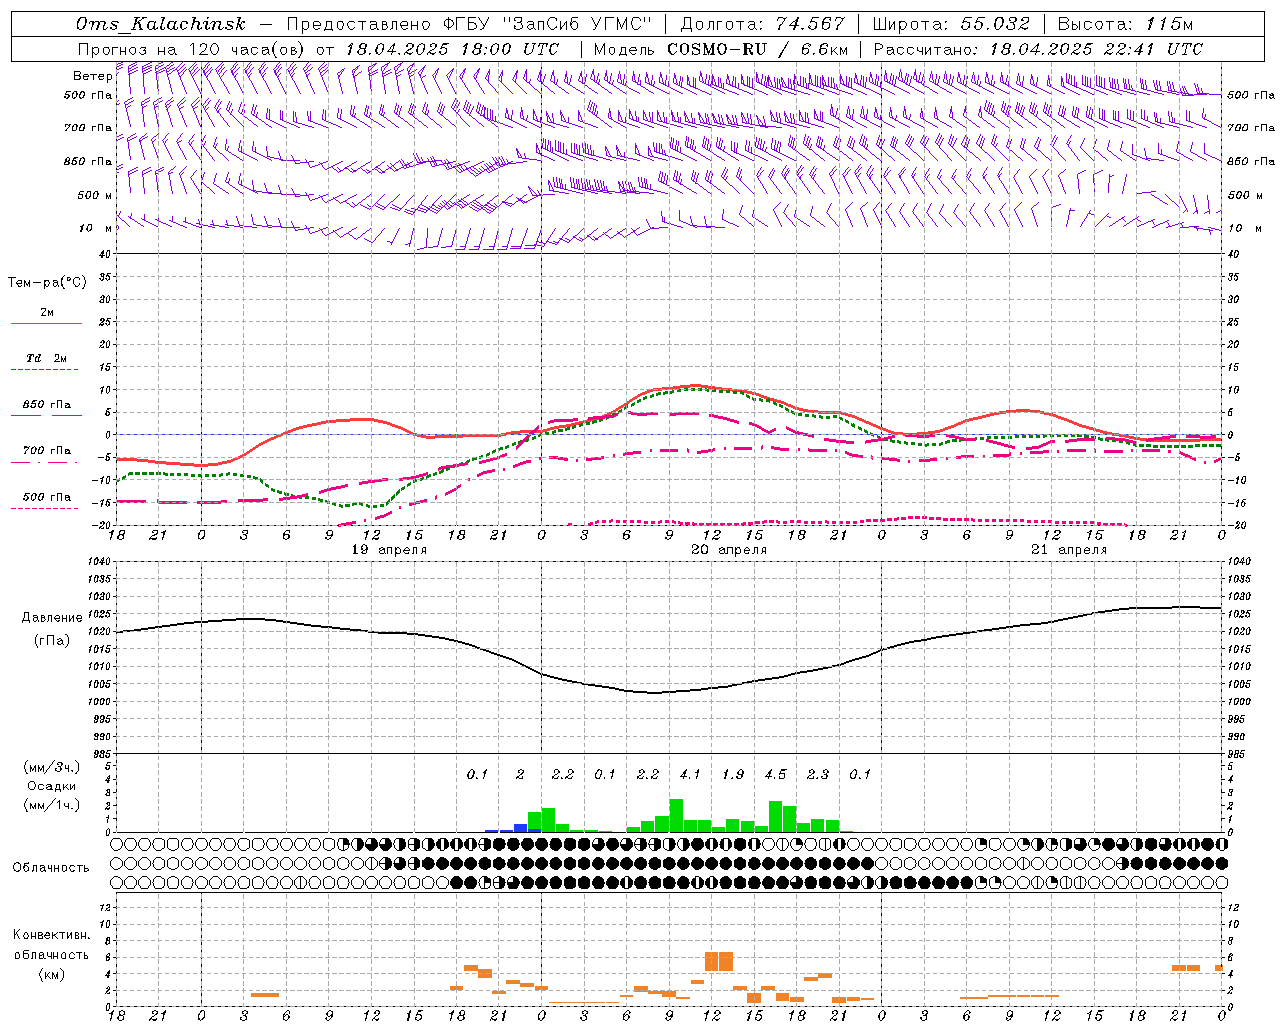Click the 21 апреля date label
This screenshot has height=1024, width=1280.
click(x=1069, y=550)
